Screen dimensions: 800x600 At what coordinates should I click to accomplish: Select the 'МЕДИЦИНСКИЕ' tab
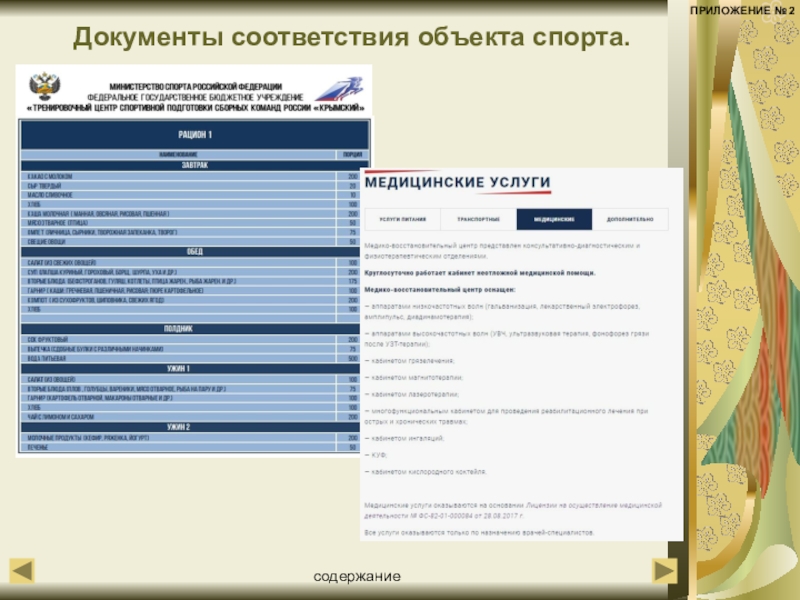tap(554, 219)
